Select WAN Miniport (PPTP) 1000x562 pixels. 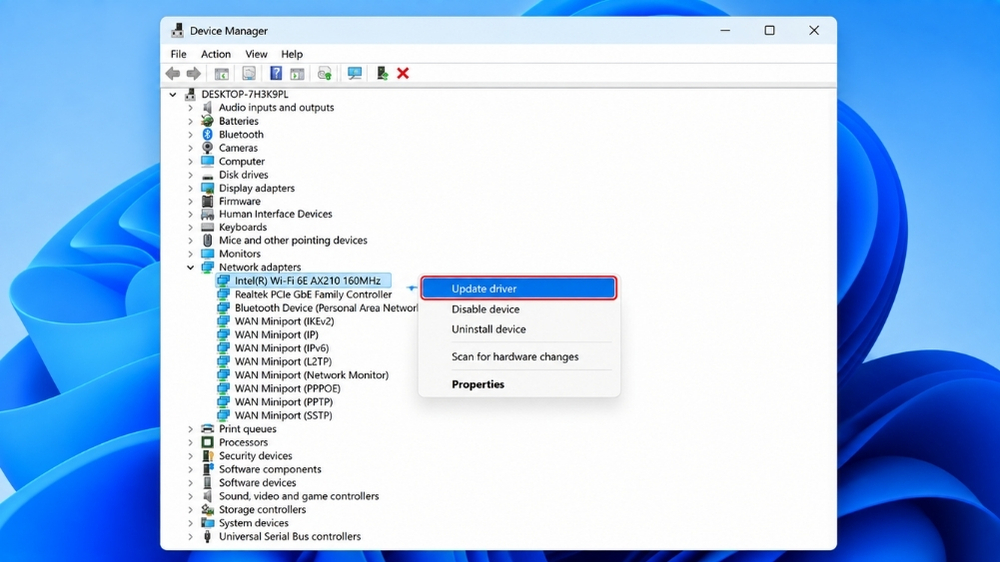(x=283, y=401)
